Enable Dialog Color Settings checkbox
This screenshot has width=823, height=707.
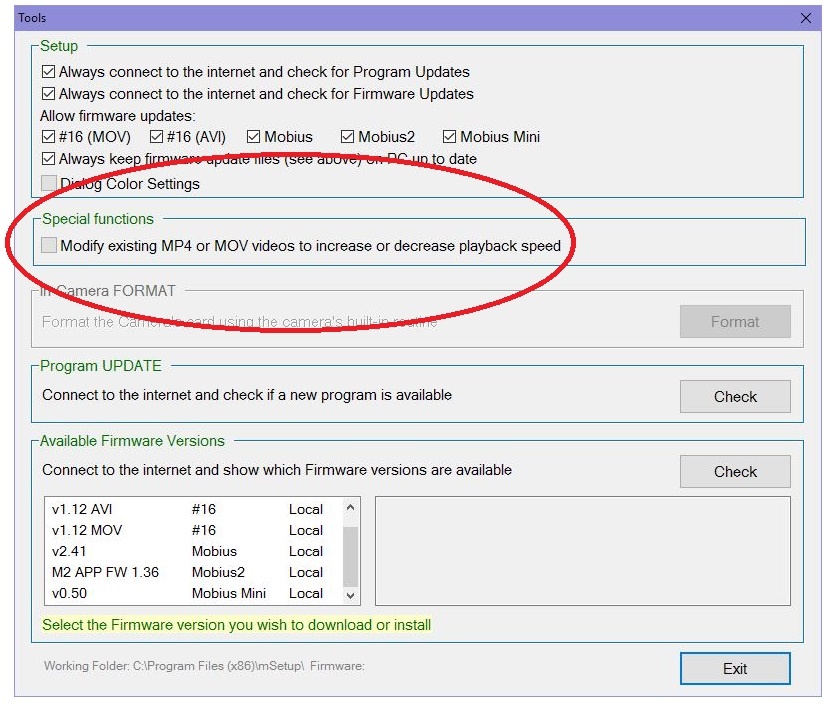tap(49, 184)
